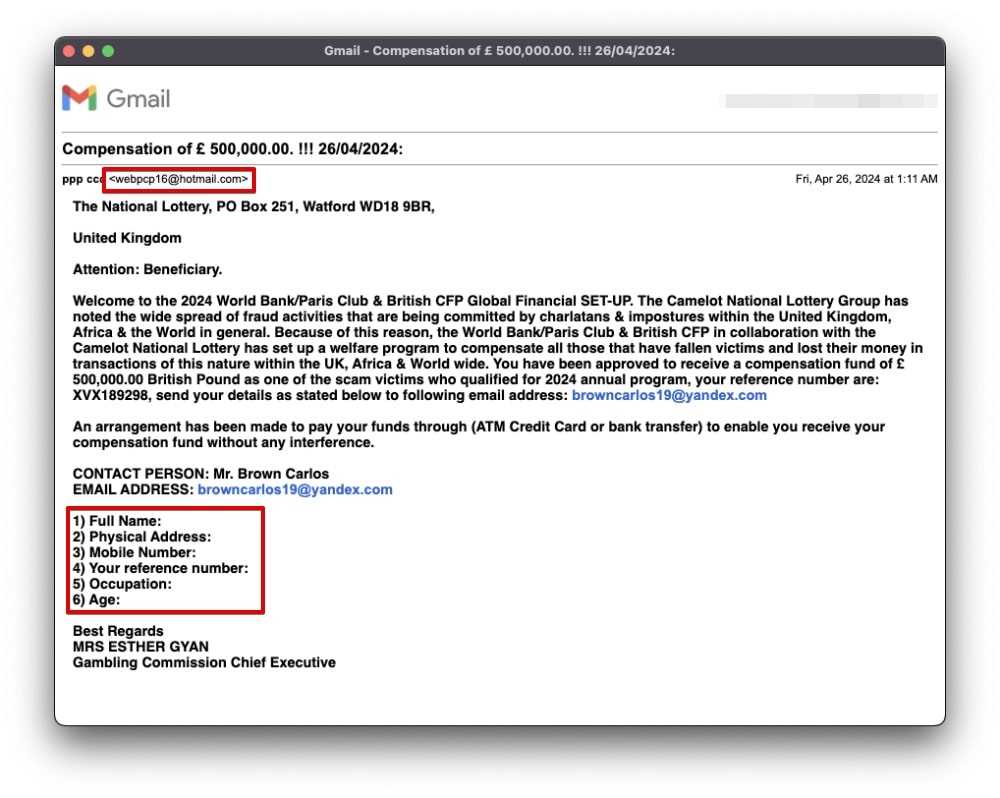Open the link after EMAIL ADDRESS label
This screenshot has height=798, width=1000.
pos(295,490)
